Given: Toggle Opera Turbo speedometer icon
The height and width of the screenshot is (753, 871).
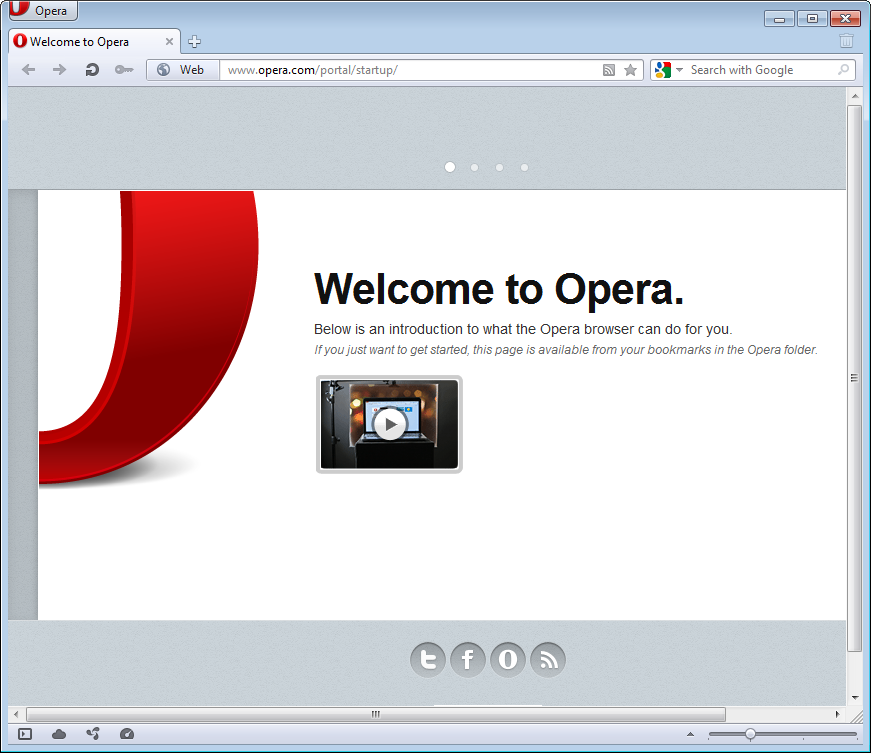Looking at the screenshot, I should click(127, 734).
